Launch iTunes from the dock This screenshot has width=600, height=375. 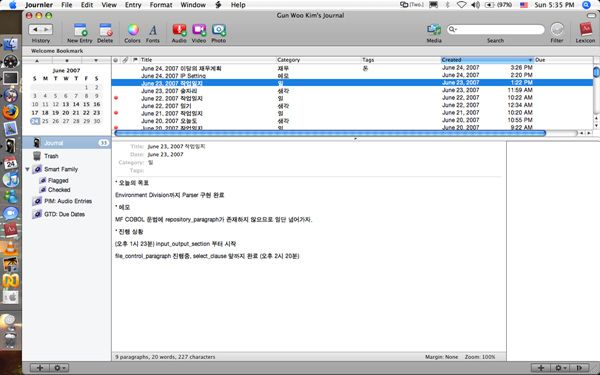[x=10, y=180]
